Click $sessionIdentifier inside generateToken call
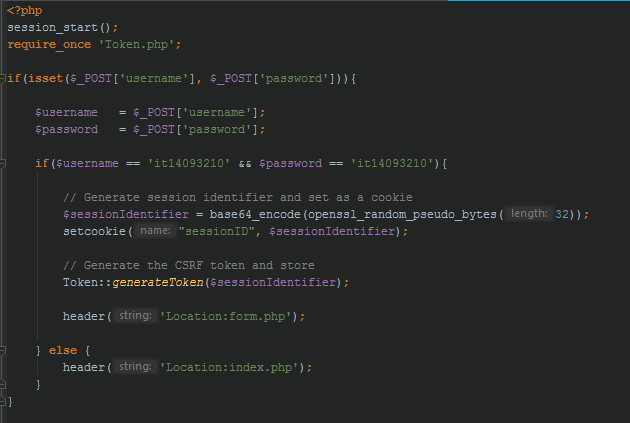This screenshot has height=423, width=630. click(x=272, y=282)
